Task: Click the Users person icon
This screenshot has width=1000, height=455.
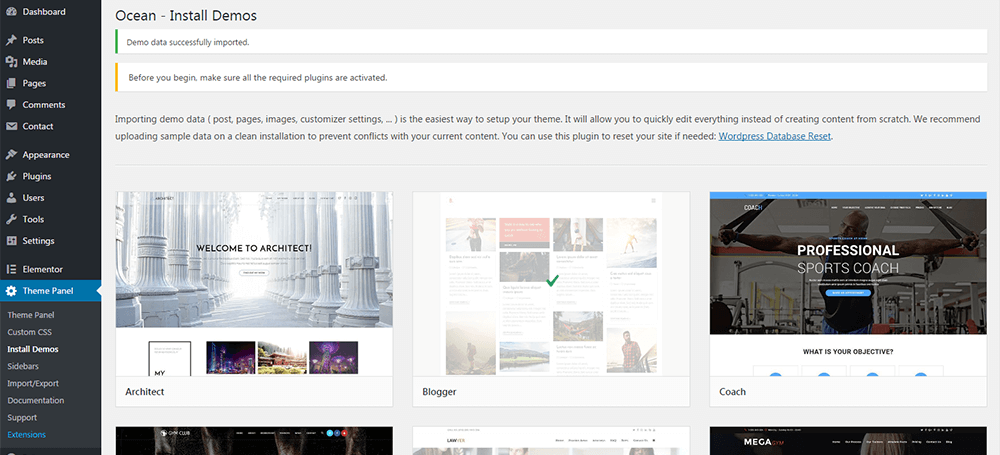Action: pos(10,198)
